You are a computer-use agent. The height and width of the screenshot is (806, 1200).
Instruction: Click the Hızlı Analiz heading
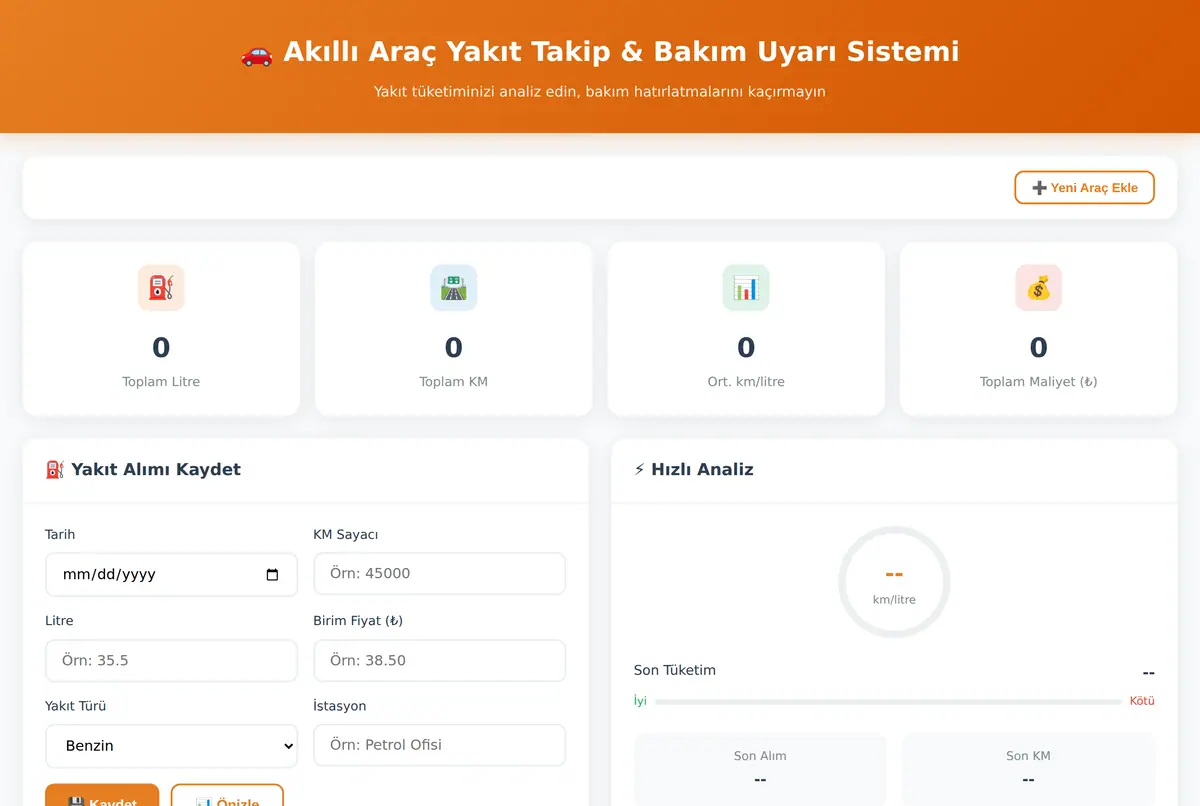point(694,469)
